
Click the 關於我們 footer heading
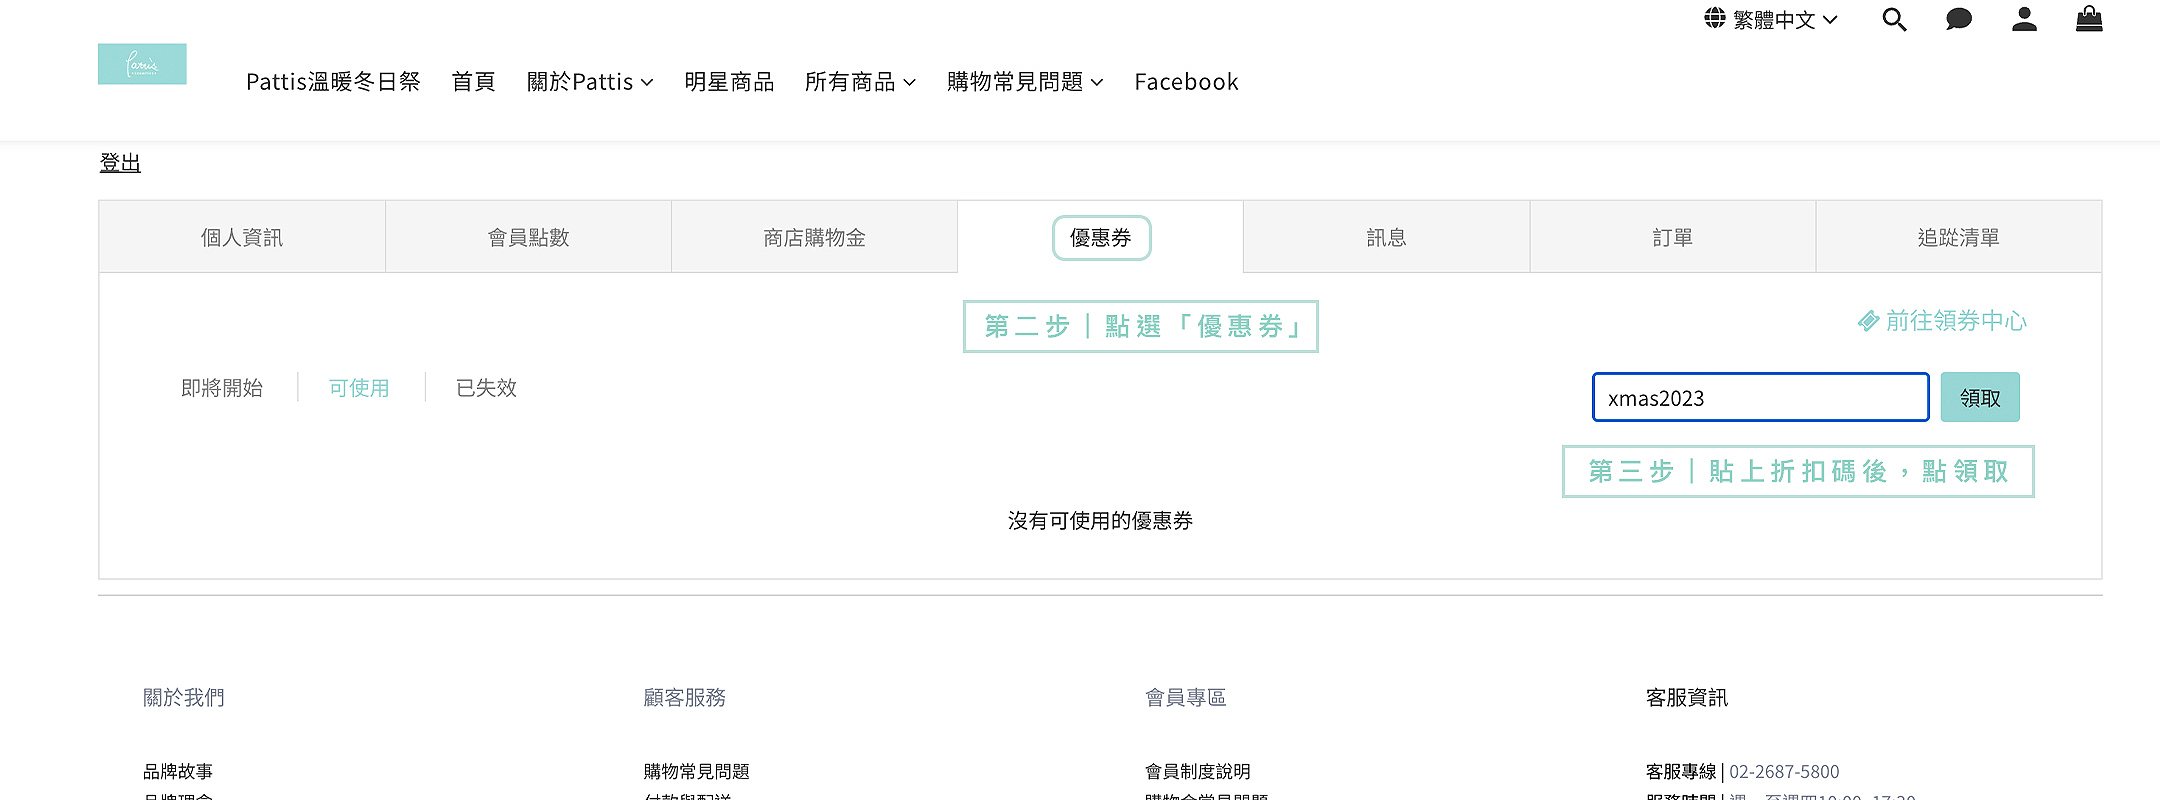click(184, 697)
